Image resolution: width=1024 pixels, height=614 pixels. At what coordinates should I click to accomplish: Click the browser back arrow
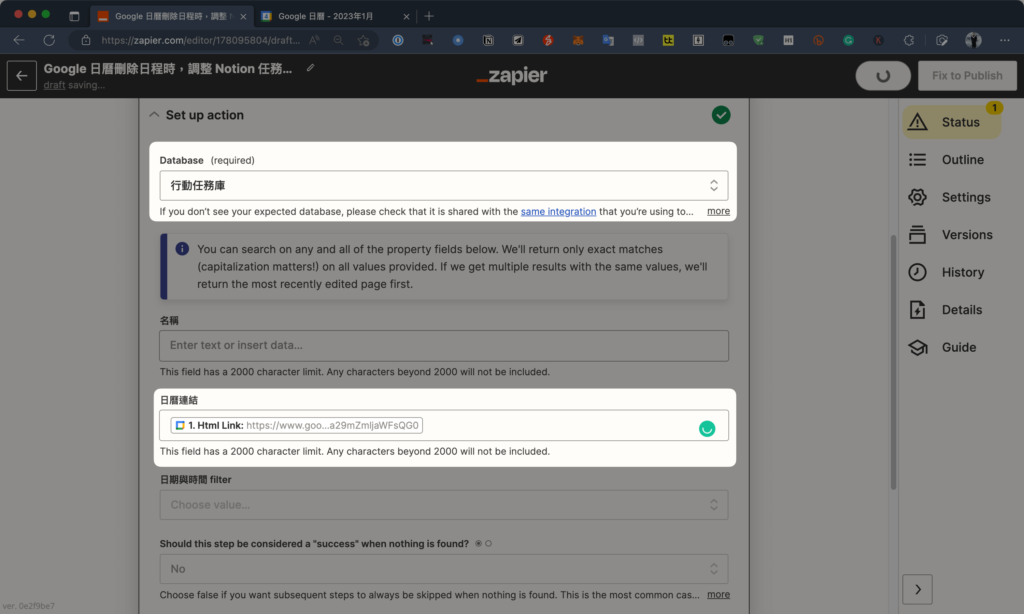19,40
